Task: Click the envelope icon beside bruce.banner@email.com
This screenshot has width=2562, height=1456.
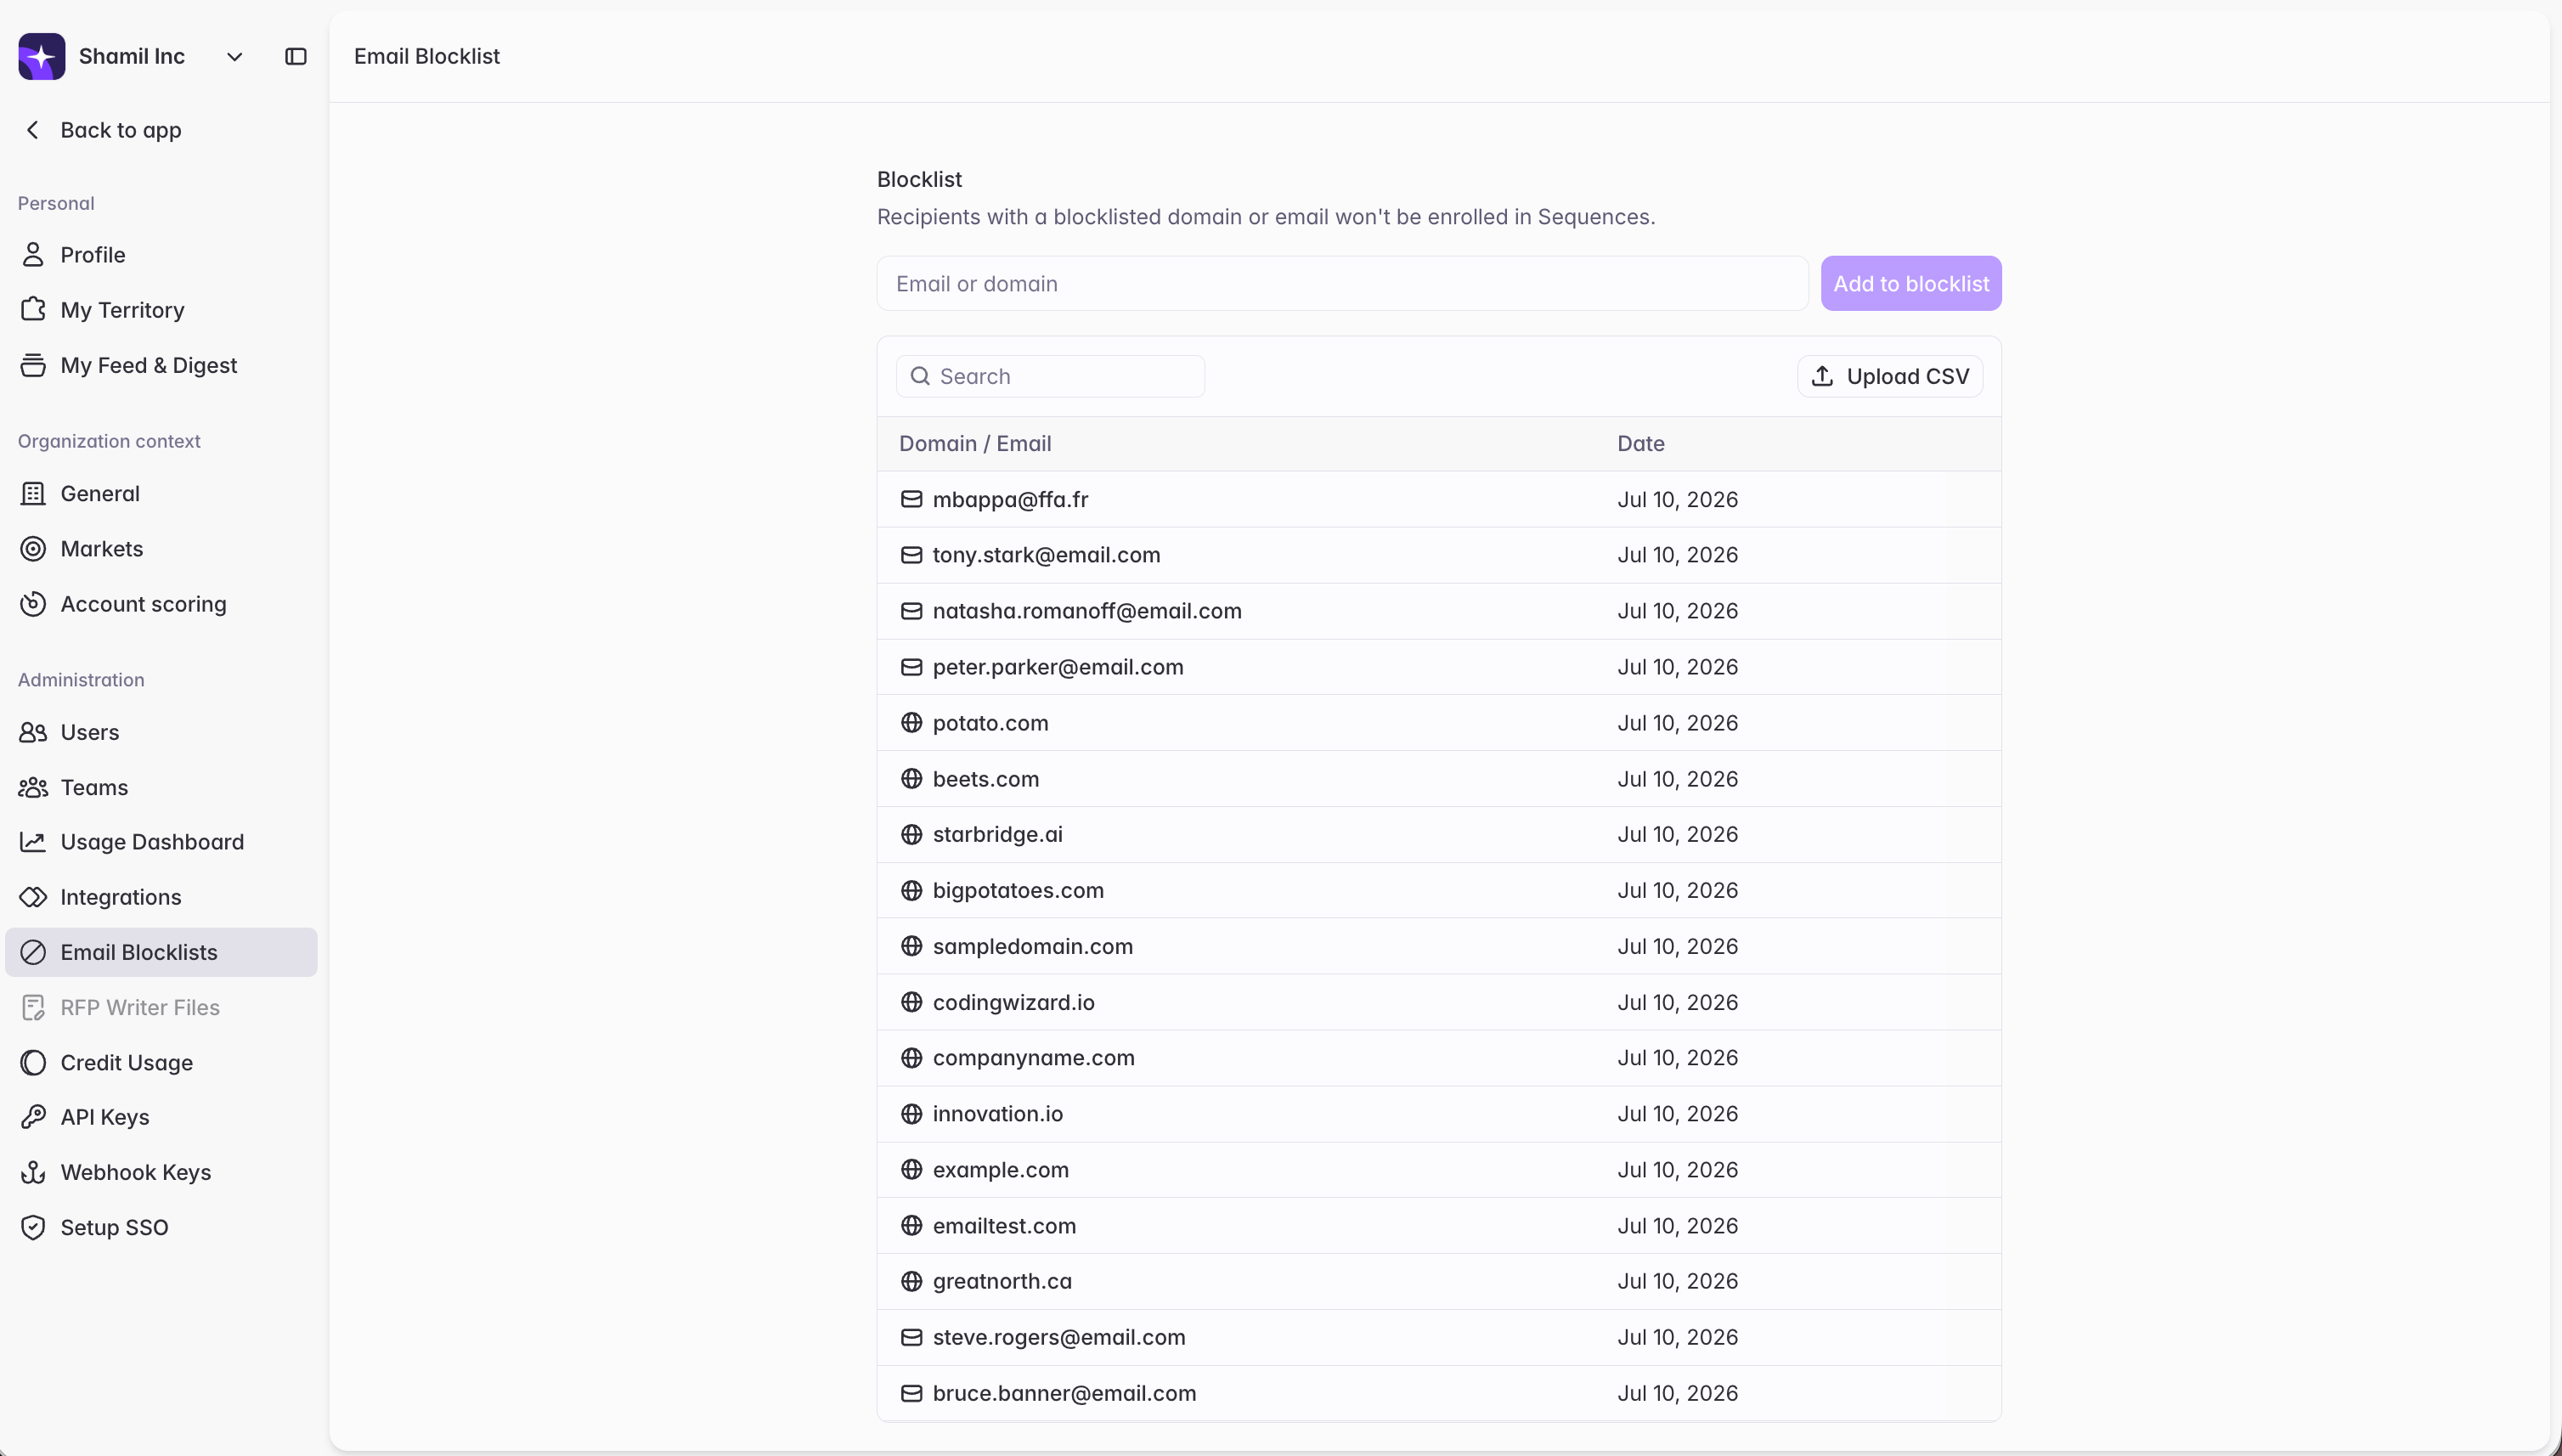Action: [x=911, y=1393]
